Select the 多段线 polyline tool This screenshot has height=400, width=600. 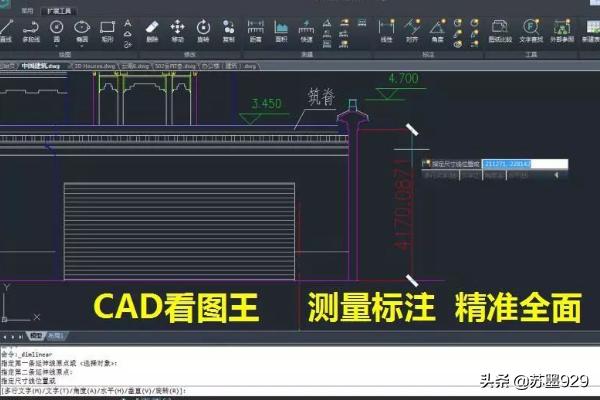point(31,31)
